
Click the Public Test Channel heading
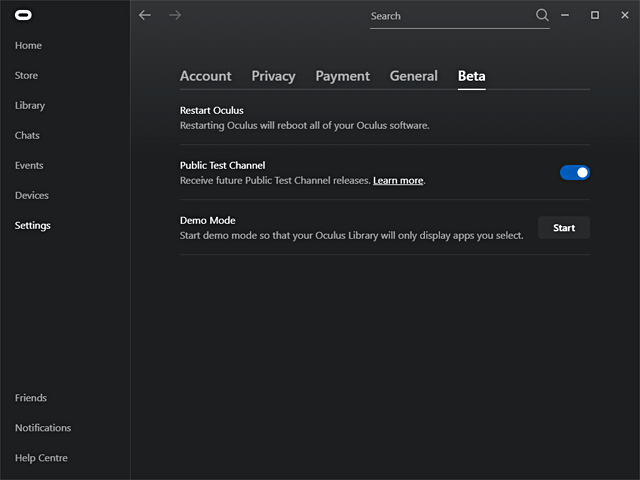tap(222, 165)
